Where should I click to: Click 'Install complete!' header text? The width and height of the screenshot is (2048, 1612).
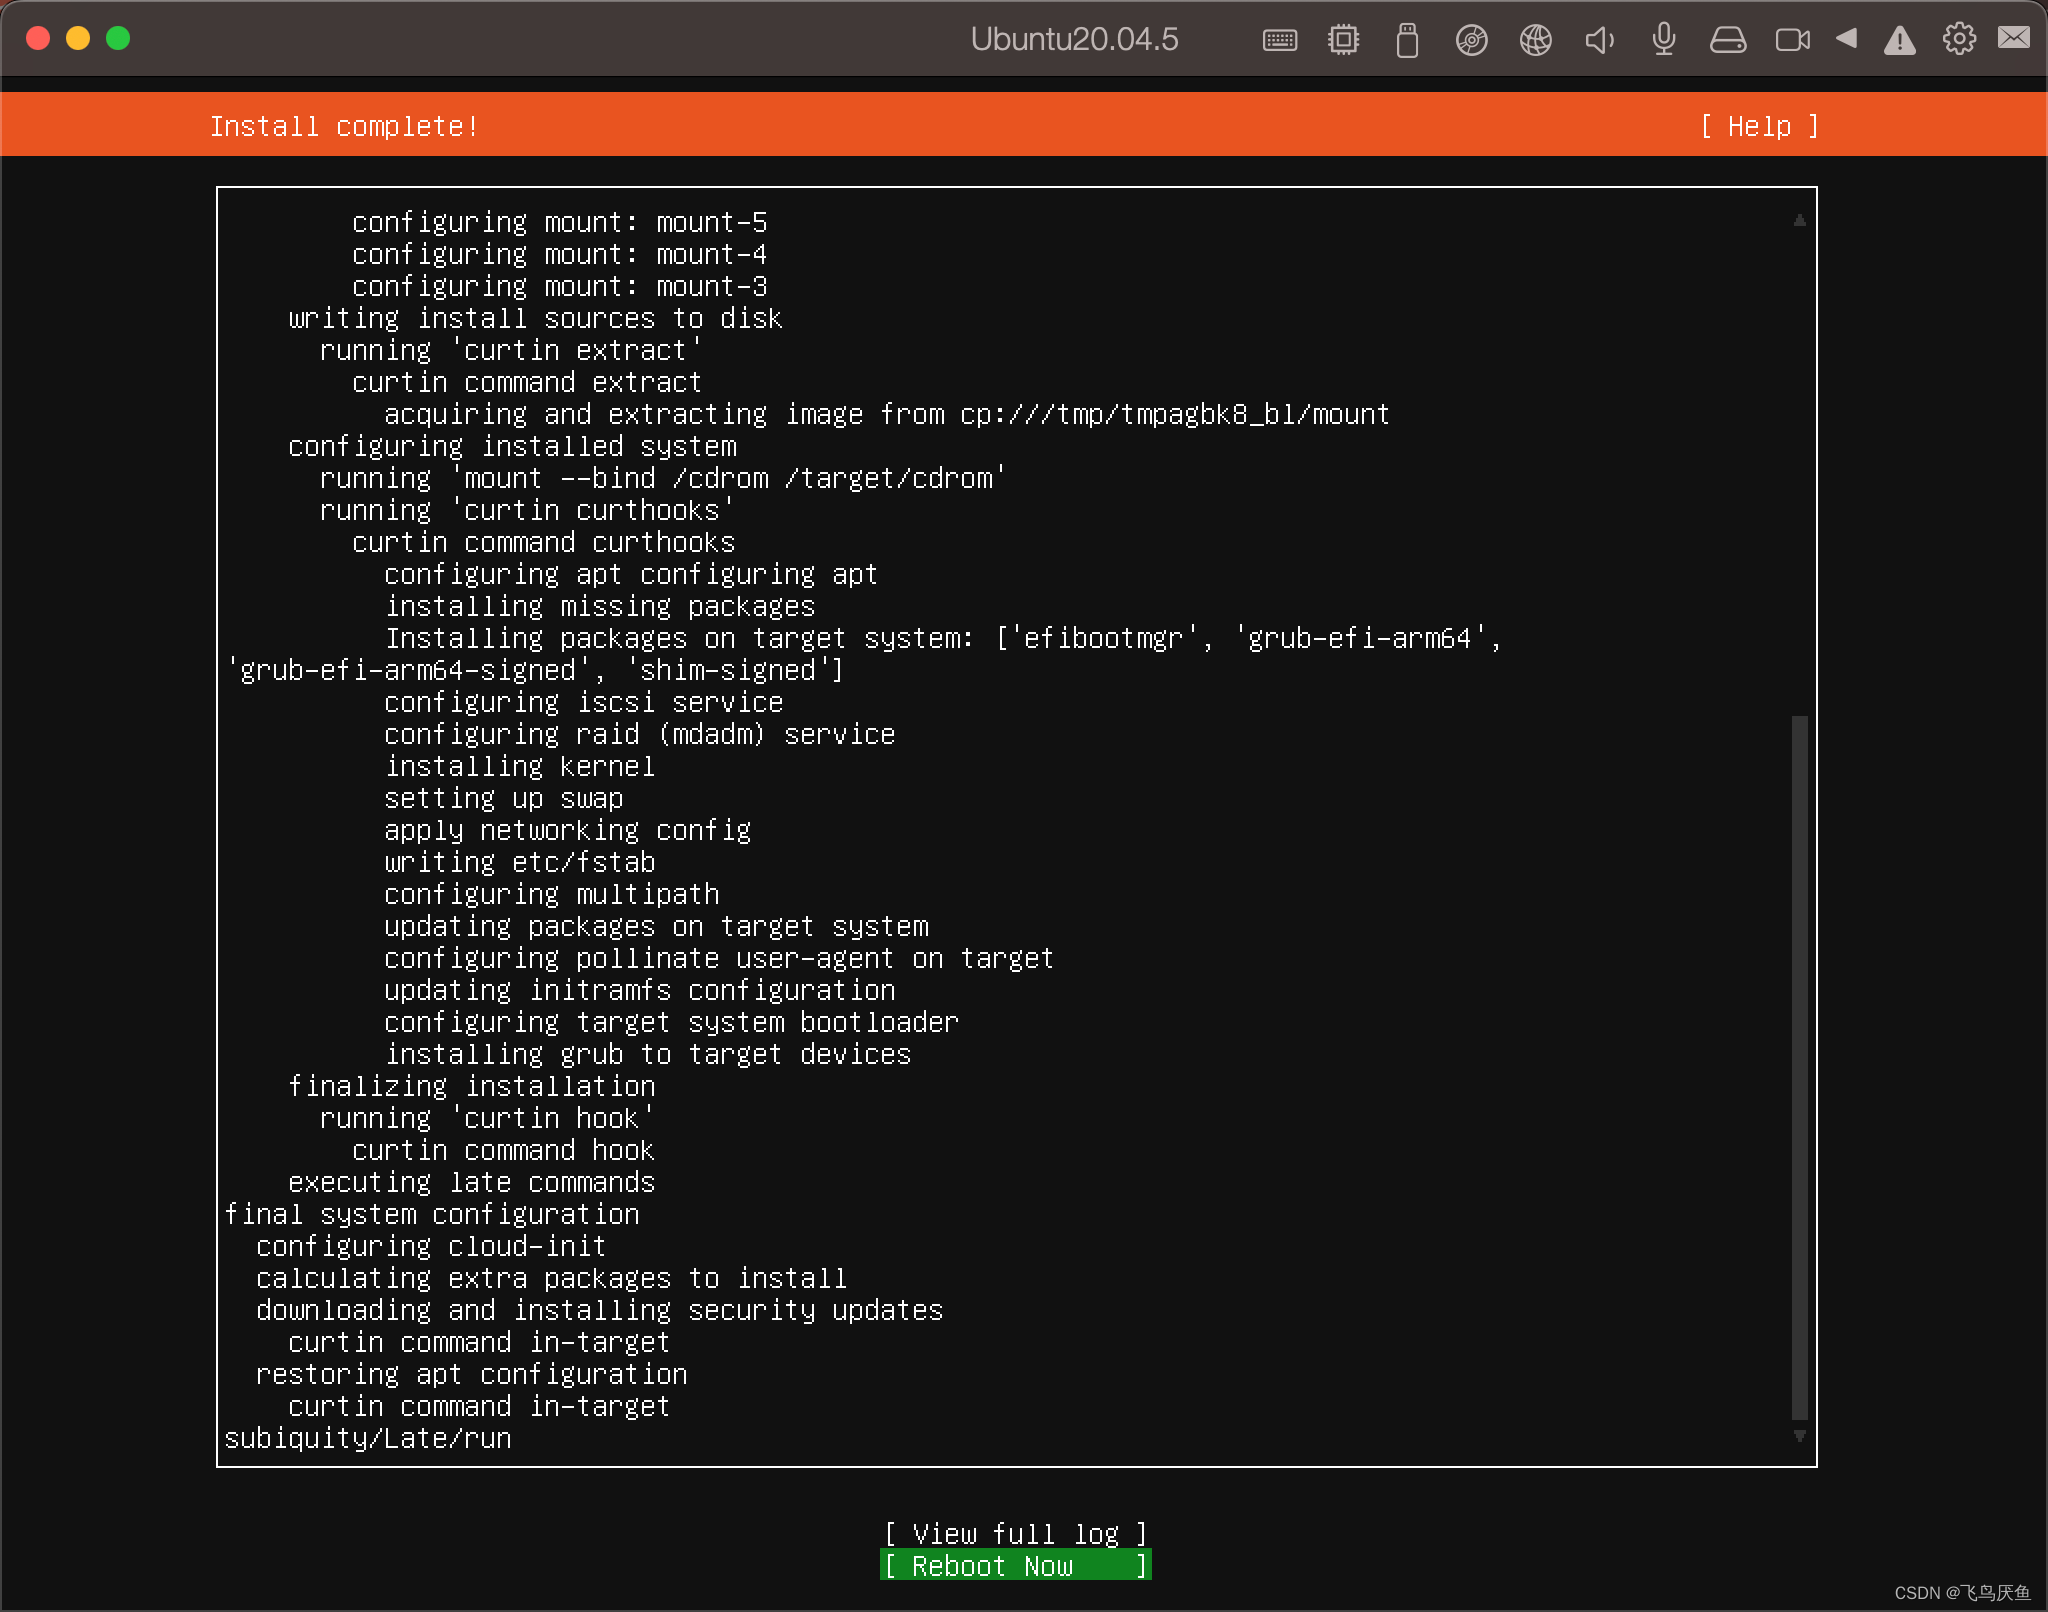(x=345, y=126)
